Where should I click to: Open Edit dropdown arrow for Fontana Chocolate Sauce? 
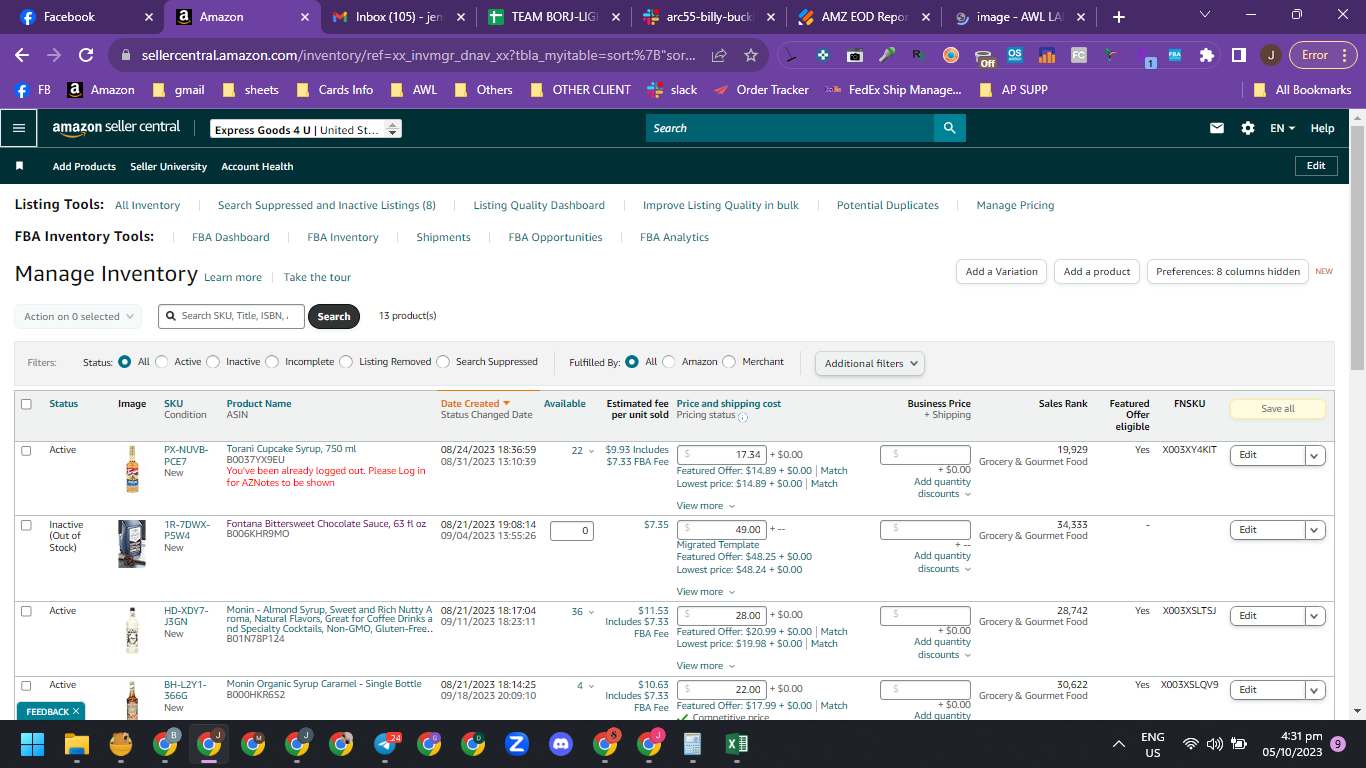pyautogui.click(x=1315, y=530)
